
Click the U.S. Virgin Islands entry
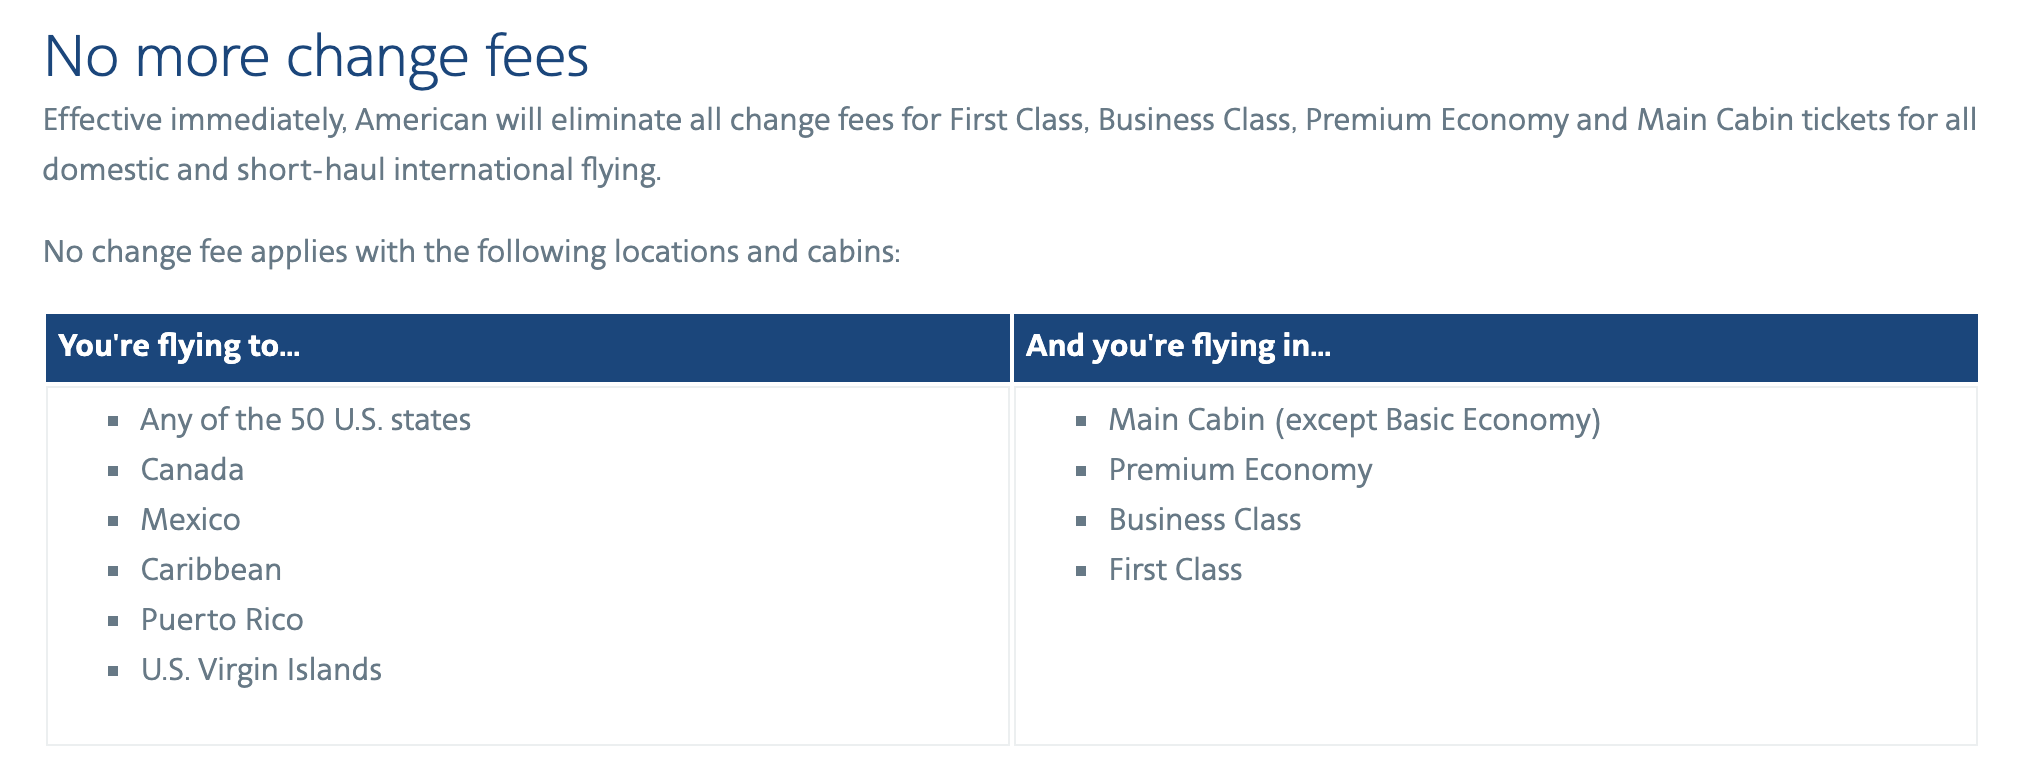[261, 669]
